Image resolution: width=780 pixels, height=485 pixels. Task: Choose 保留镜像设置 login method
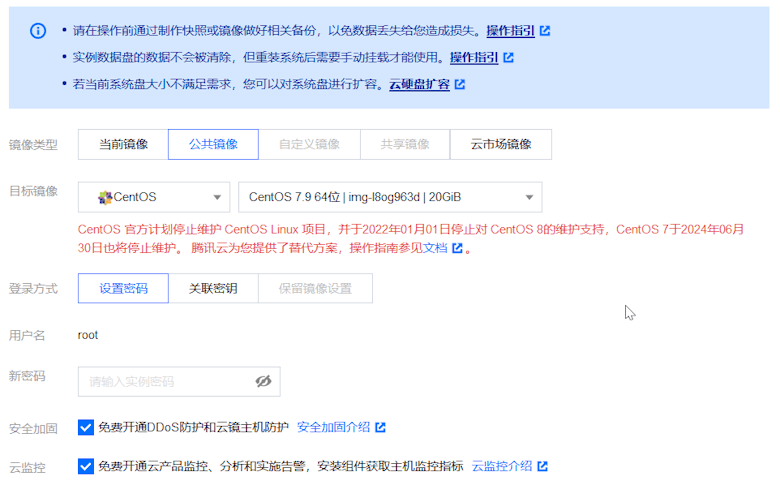coord(315,288)
